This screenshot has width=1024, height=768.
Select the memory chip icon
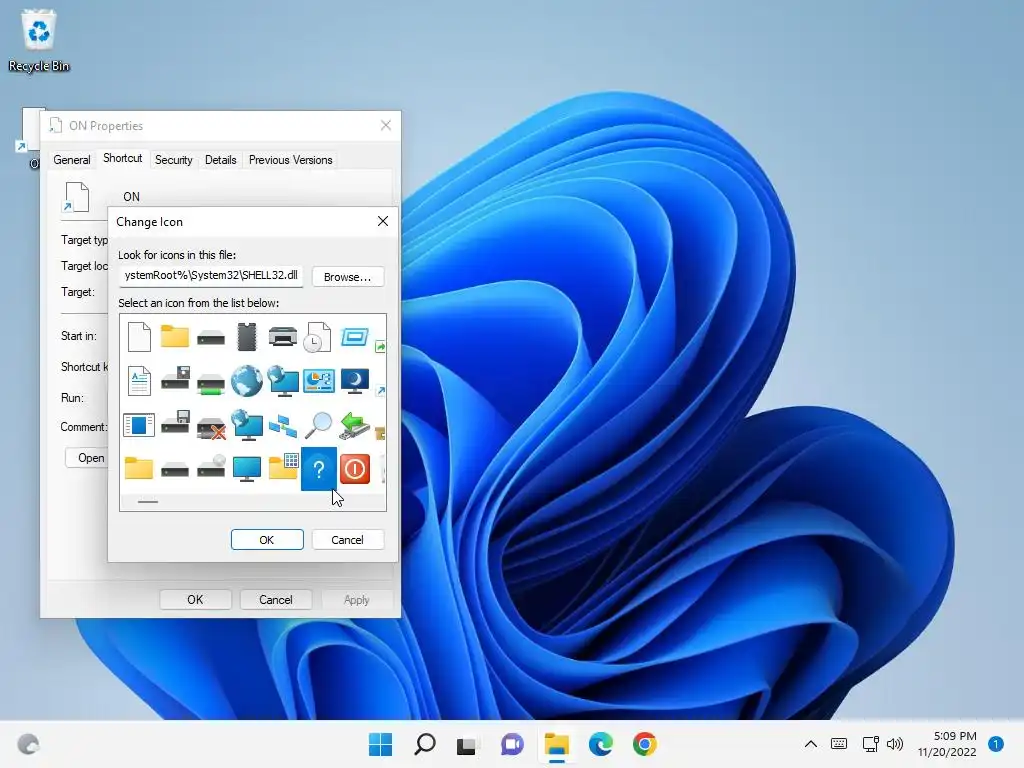coord(247,338)
